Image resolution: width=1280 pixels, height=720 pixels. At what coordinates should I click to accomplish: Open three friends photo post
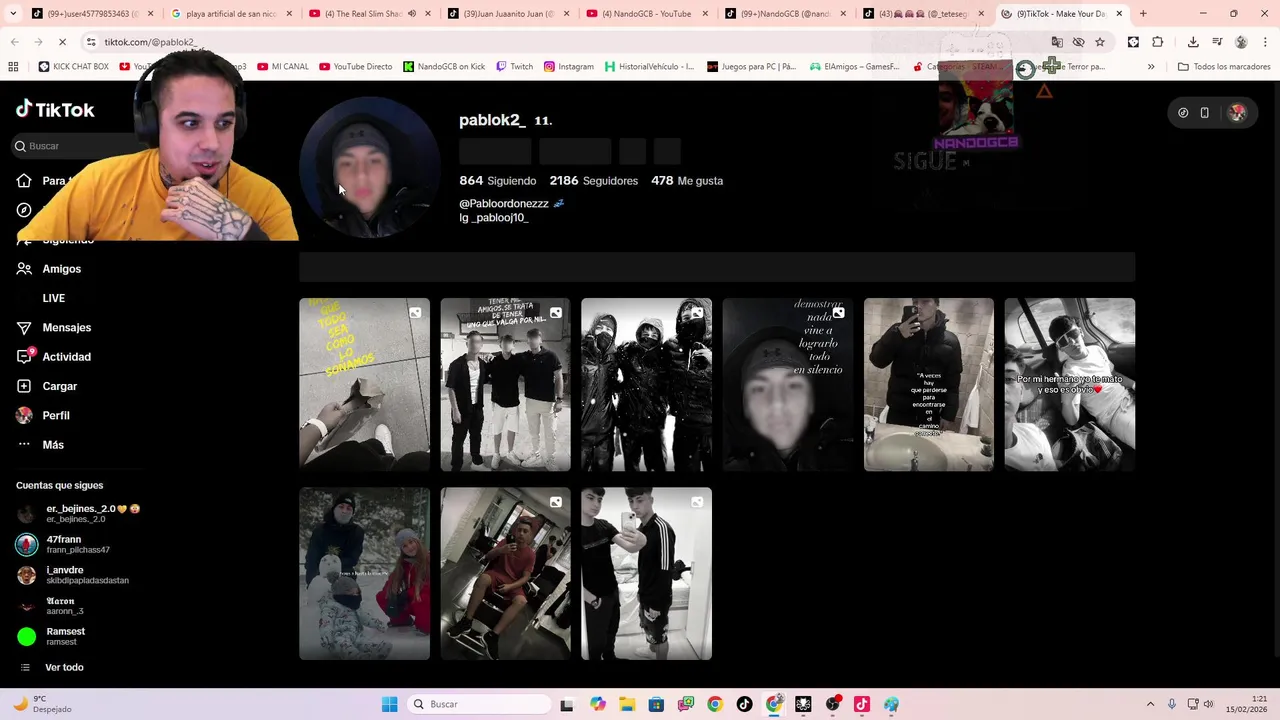tap(505, 384)
